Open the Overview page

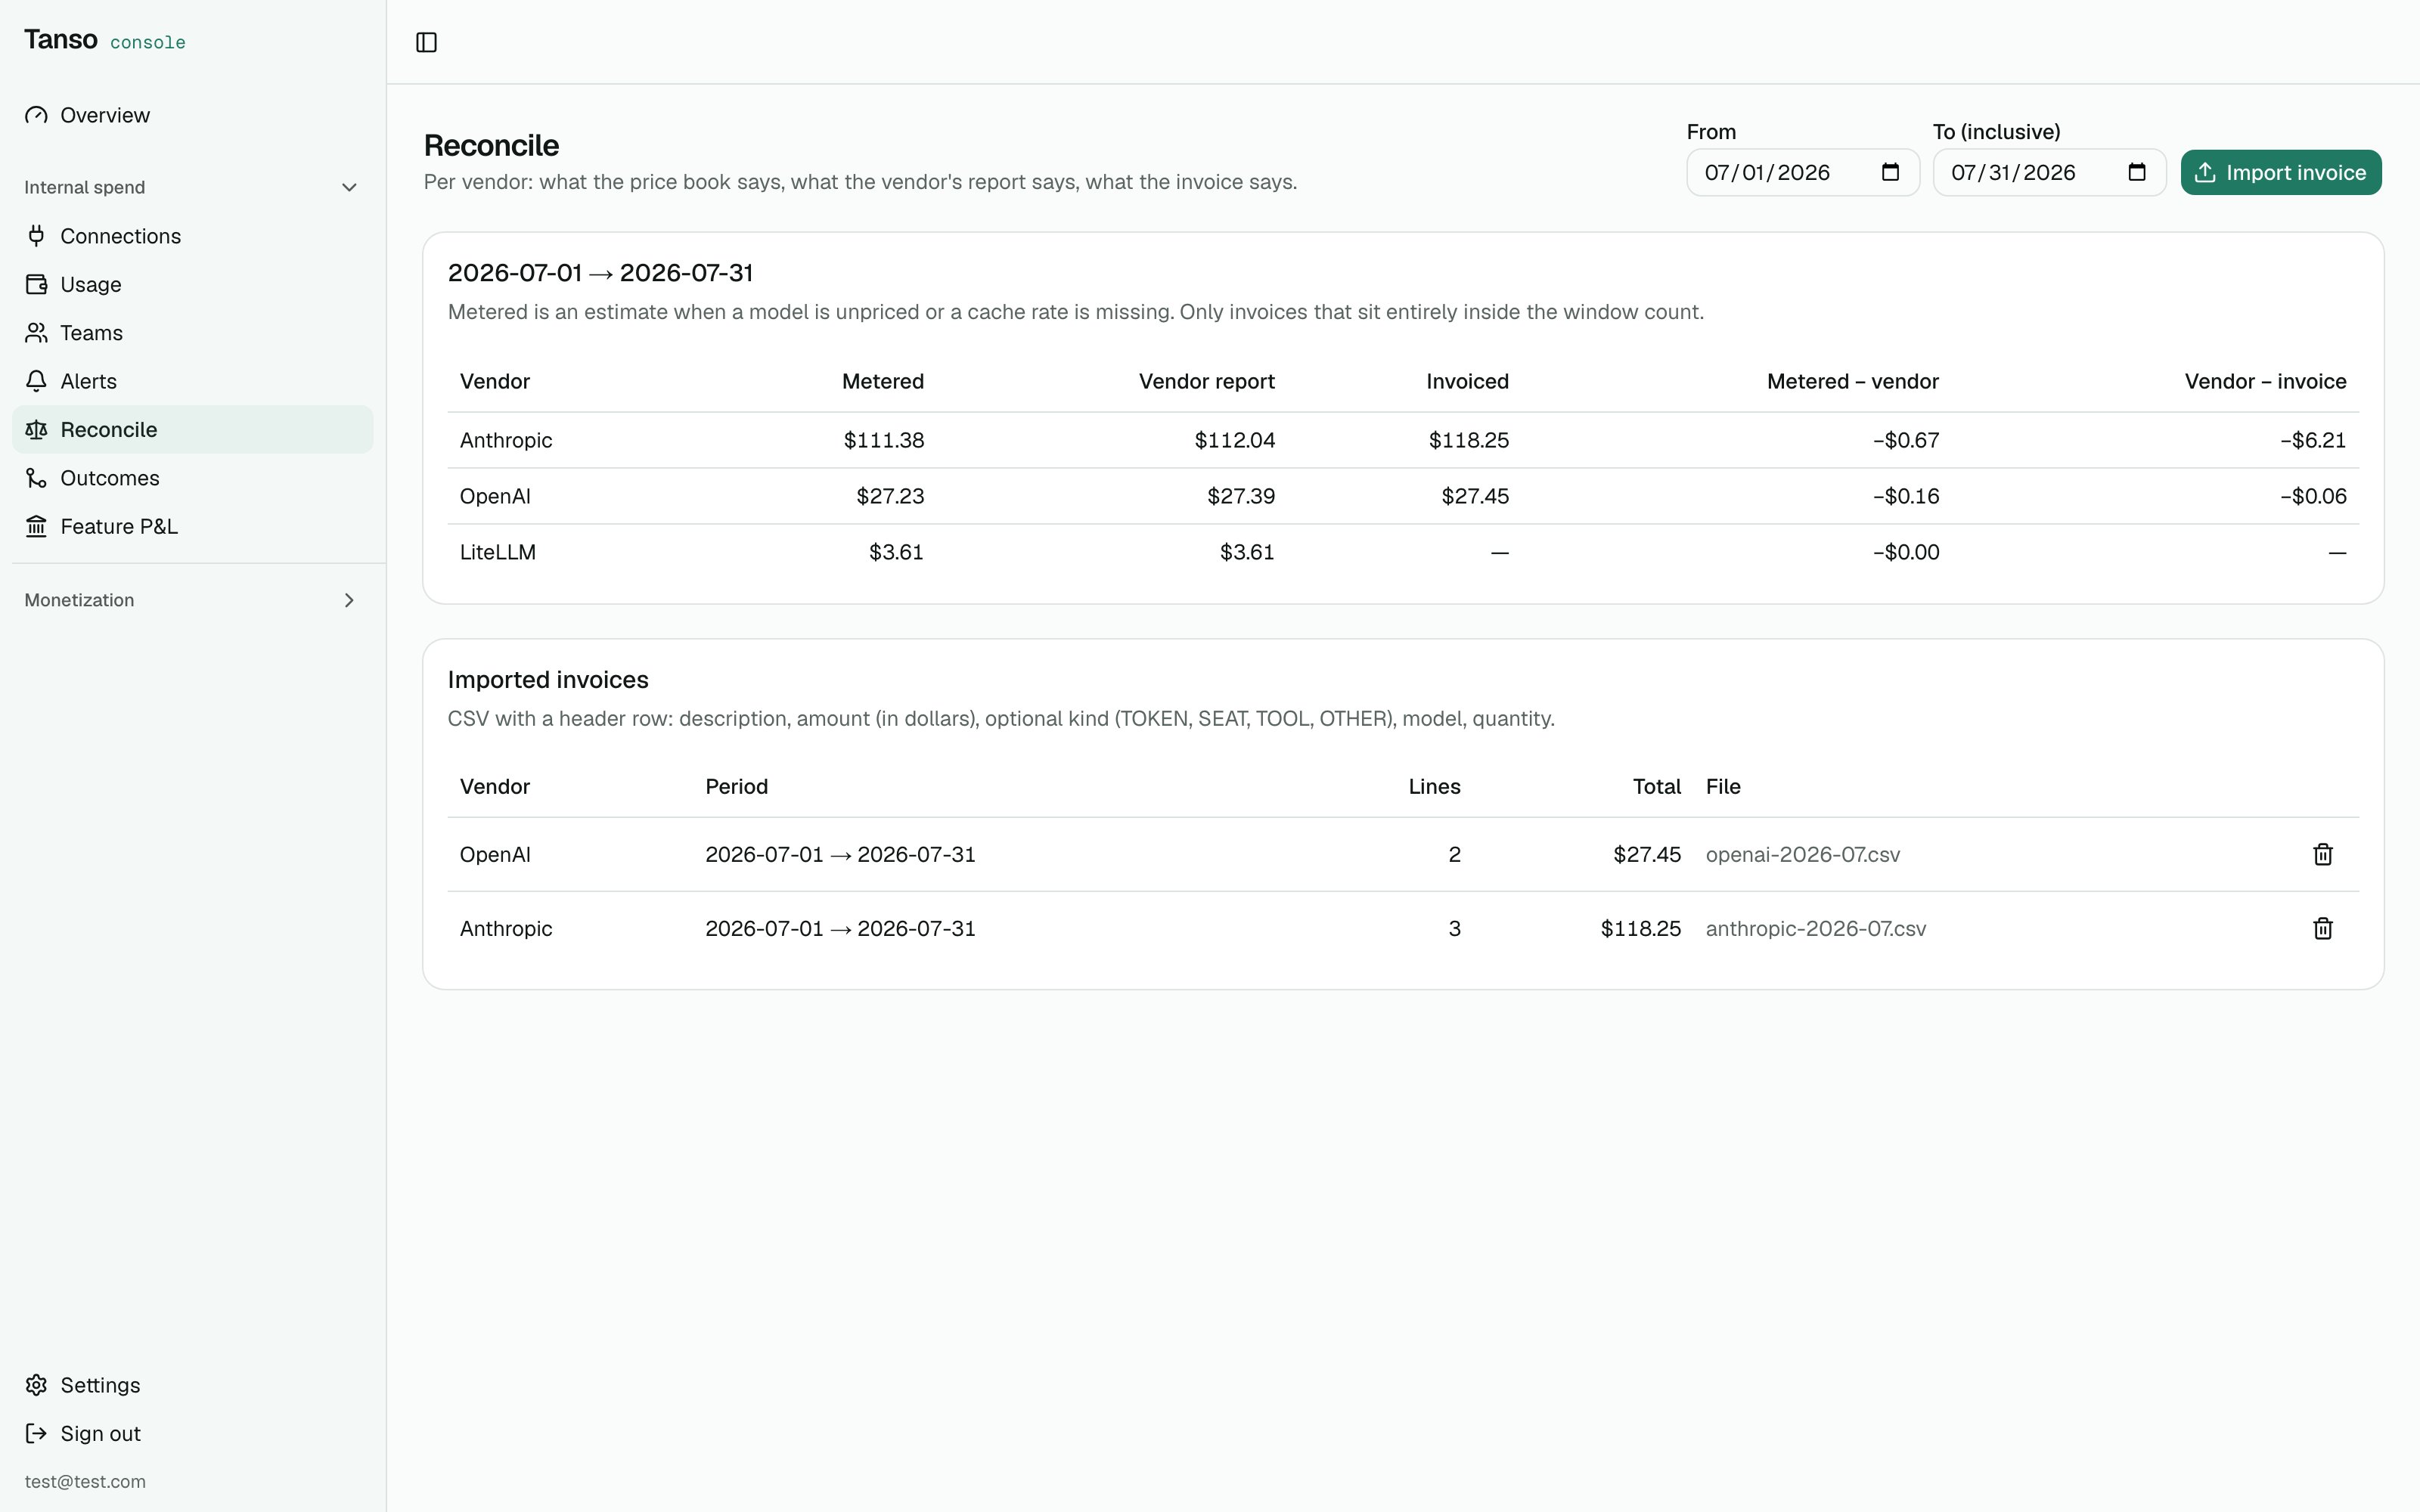coord(192,115)
